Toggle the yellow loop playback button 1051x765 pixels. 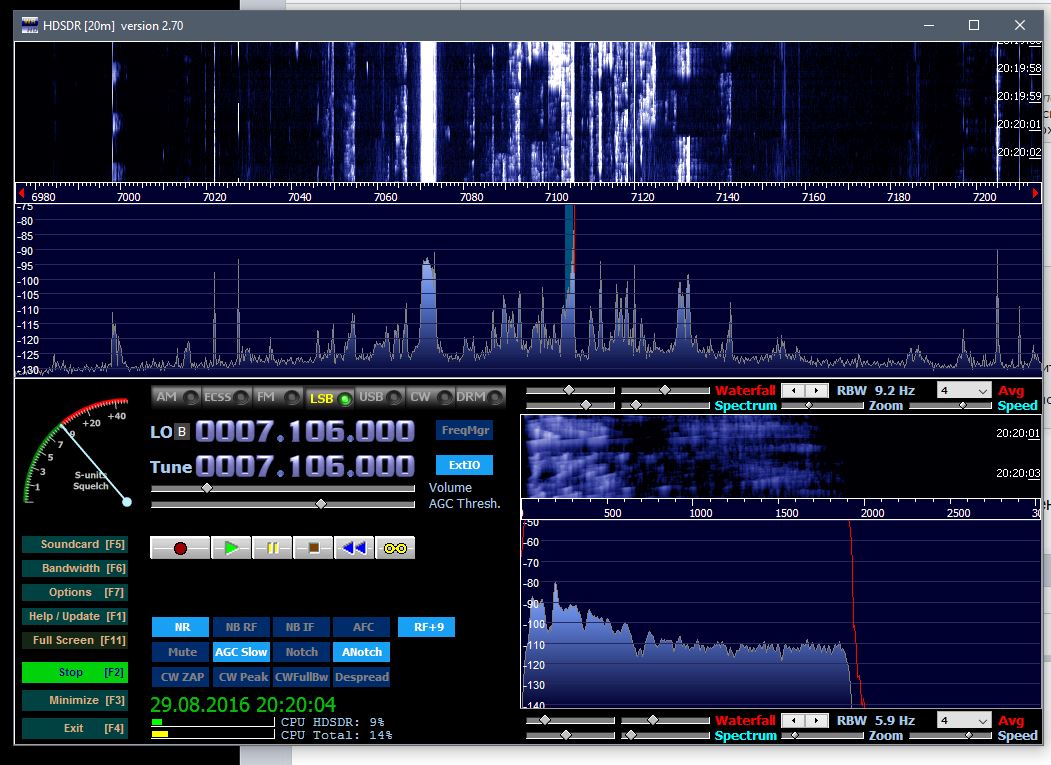[395, 548]
